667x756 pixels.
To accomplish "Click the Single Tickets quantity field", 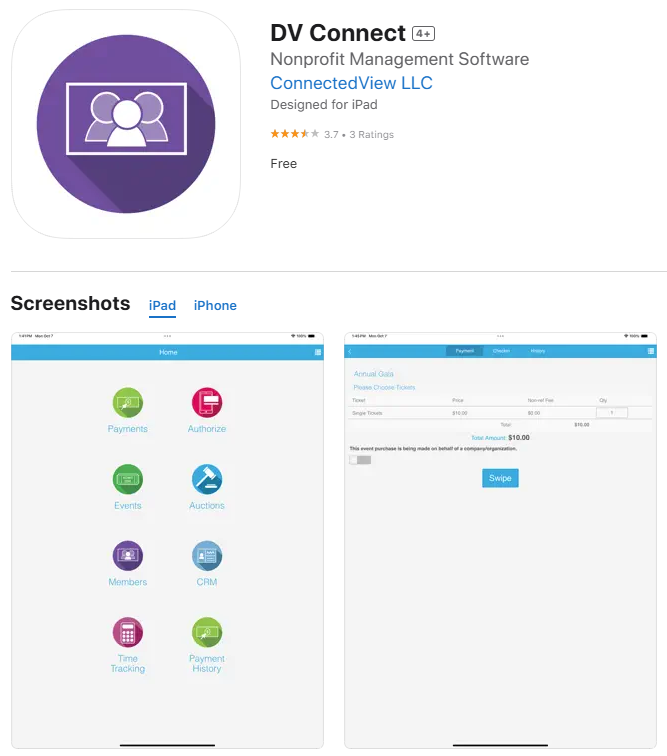I will pos(612,413).
